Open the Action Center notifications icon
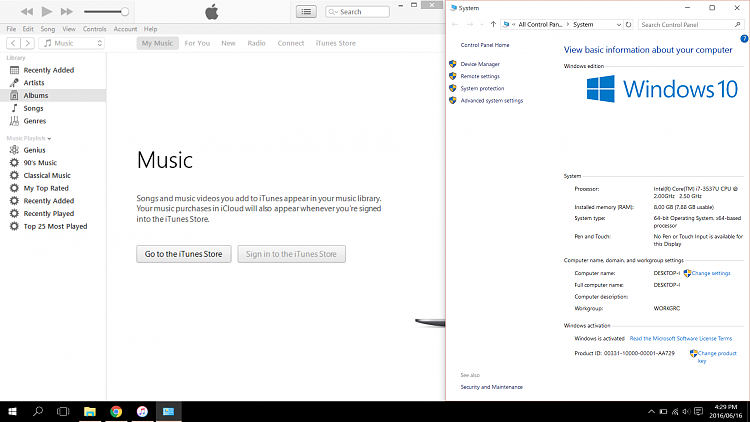 click(x=698, y=411)
